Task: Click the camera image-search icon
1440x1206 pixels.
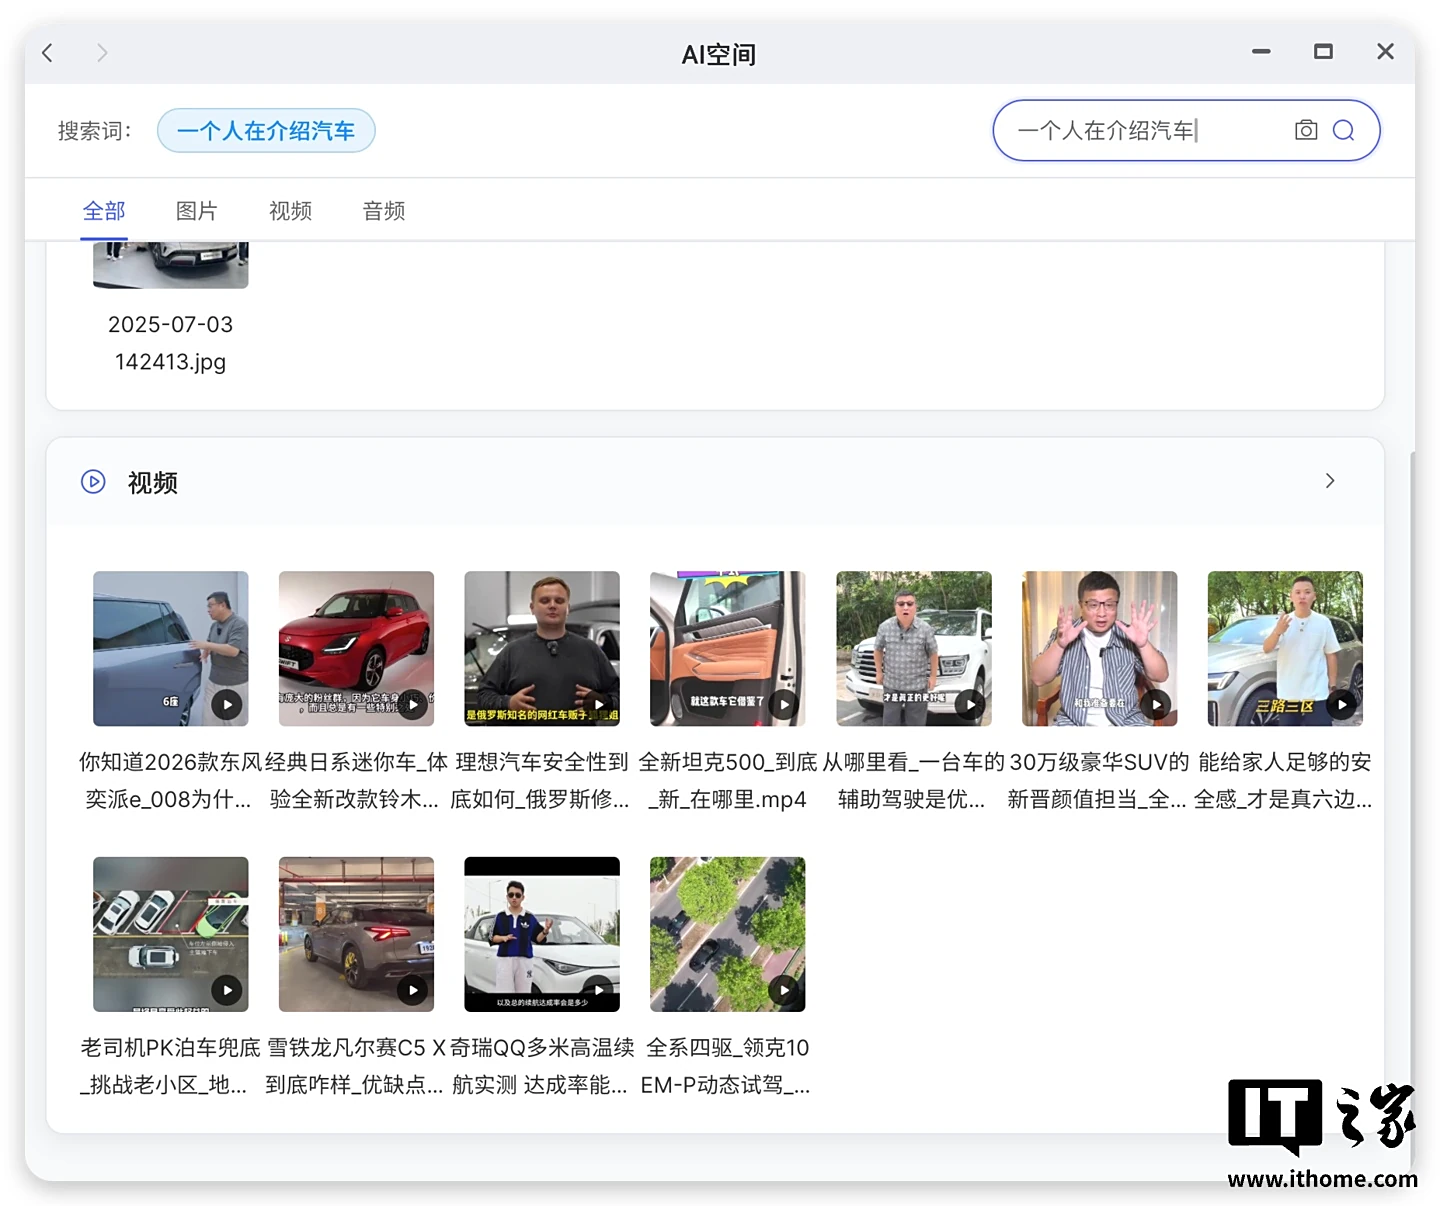Action: pyautogui.click(x=1305, y=130)
